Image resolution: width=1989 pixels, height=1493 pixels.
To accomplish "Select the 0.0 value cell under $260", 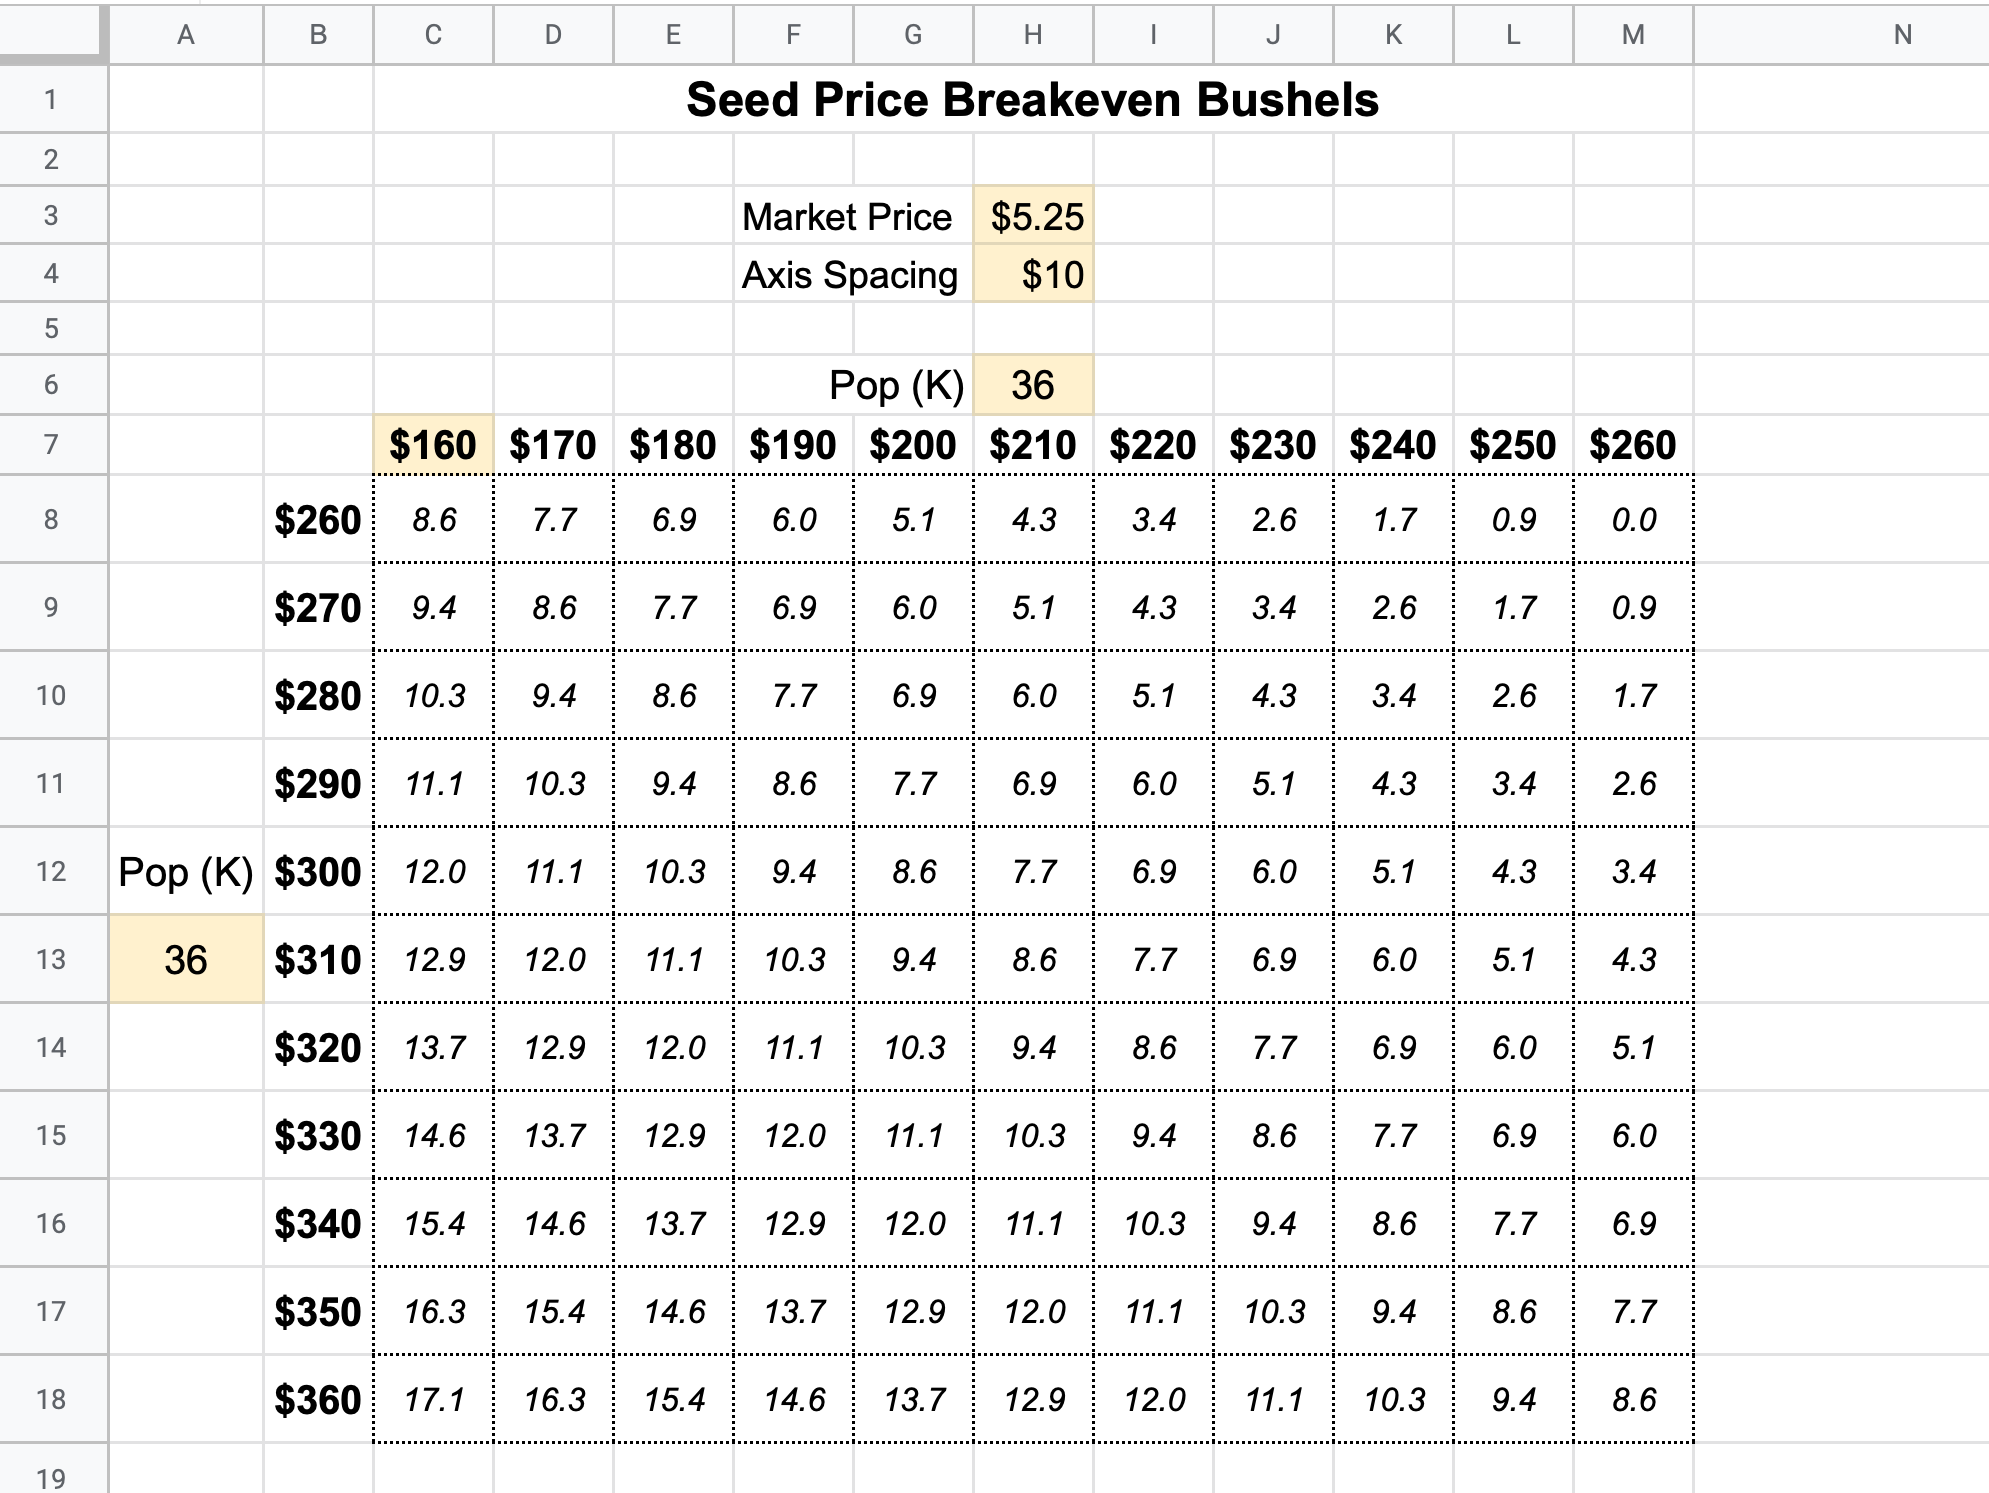I will pyautogui.click(x=1632, y=520).
